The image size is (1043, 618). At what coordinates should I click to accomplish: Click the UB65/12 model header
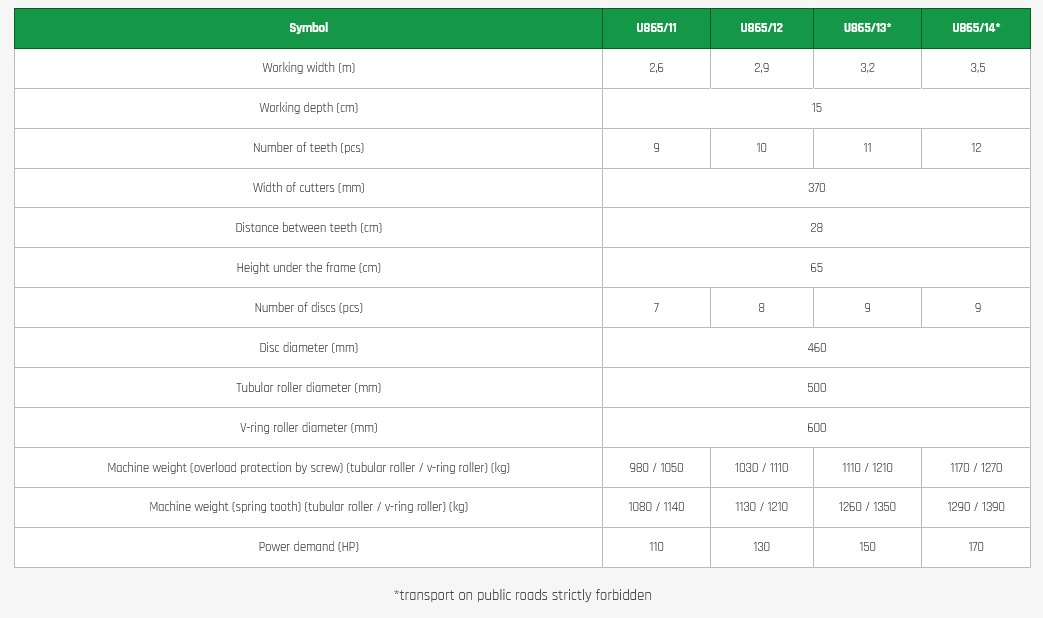point(761,28)
